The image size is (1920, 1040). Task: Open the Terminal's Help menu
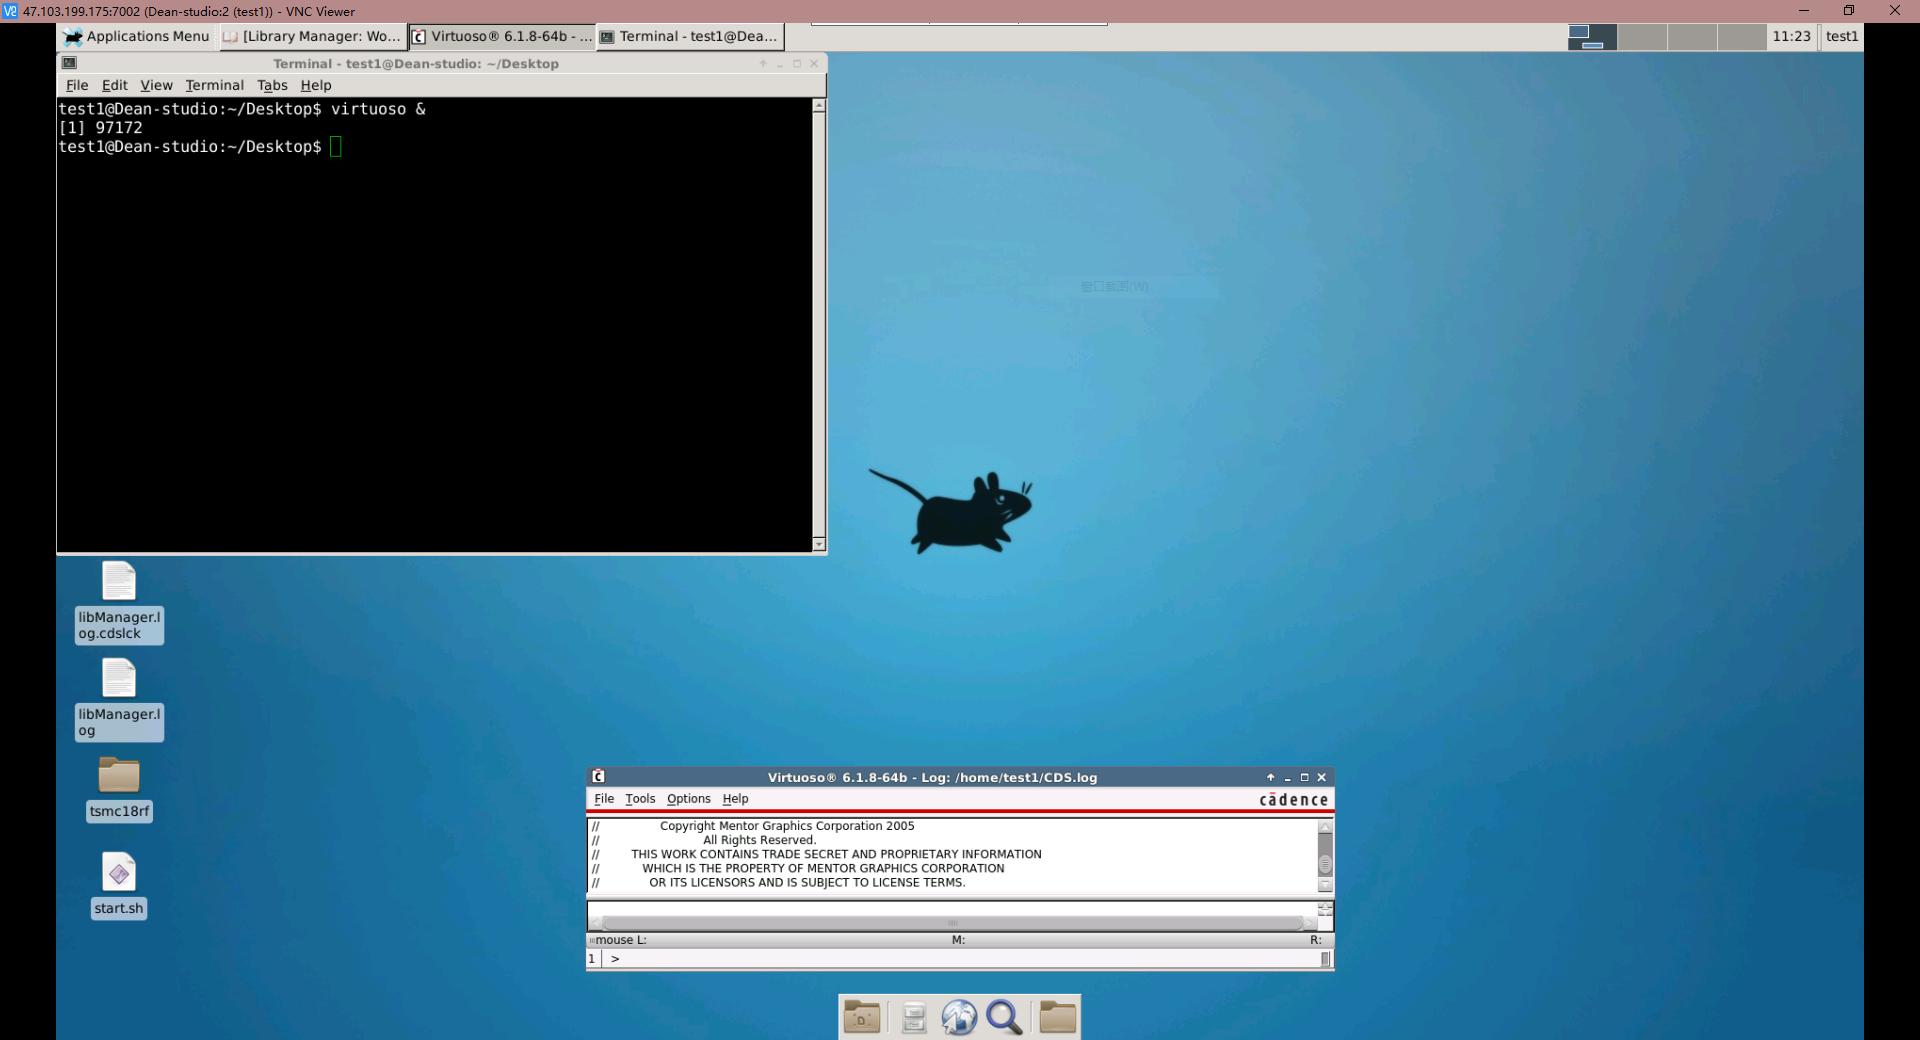316,86
